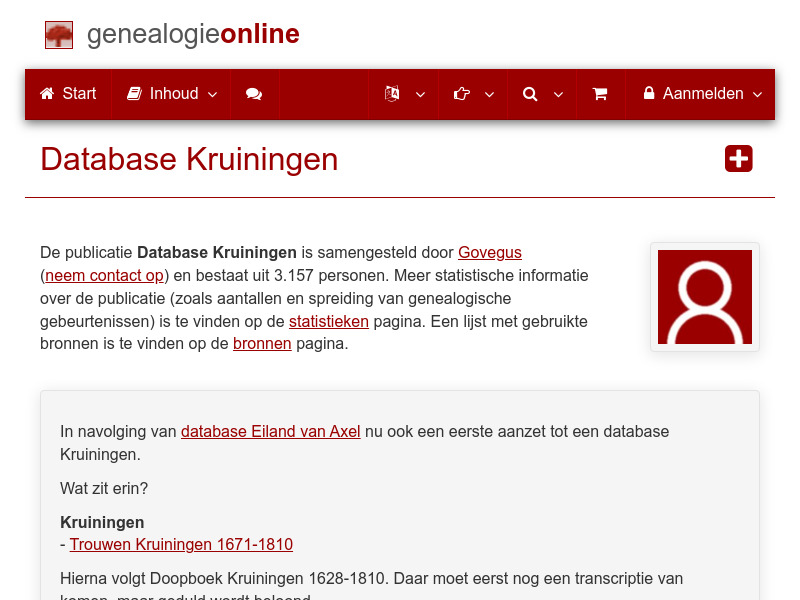Click the lock icon next to Aanmelden
This screenshot has width=800, height=600.
pos(650,93)
